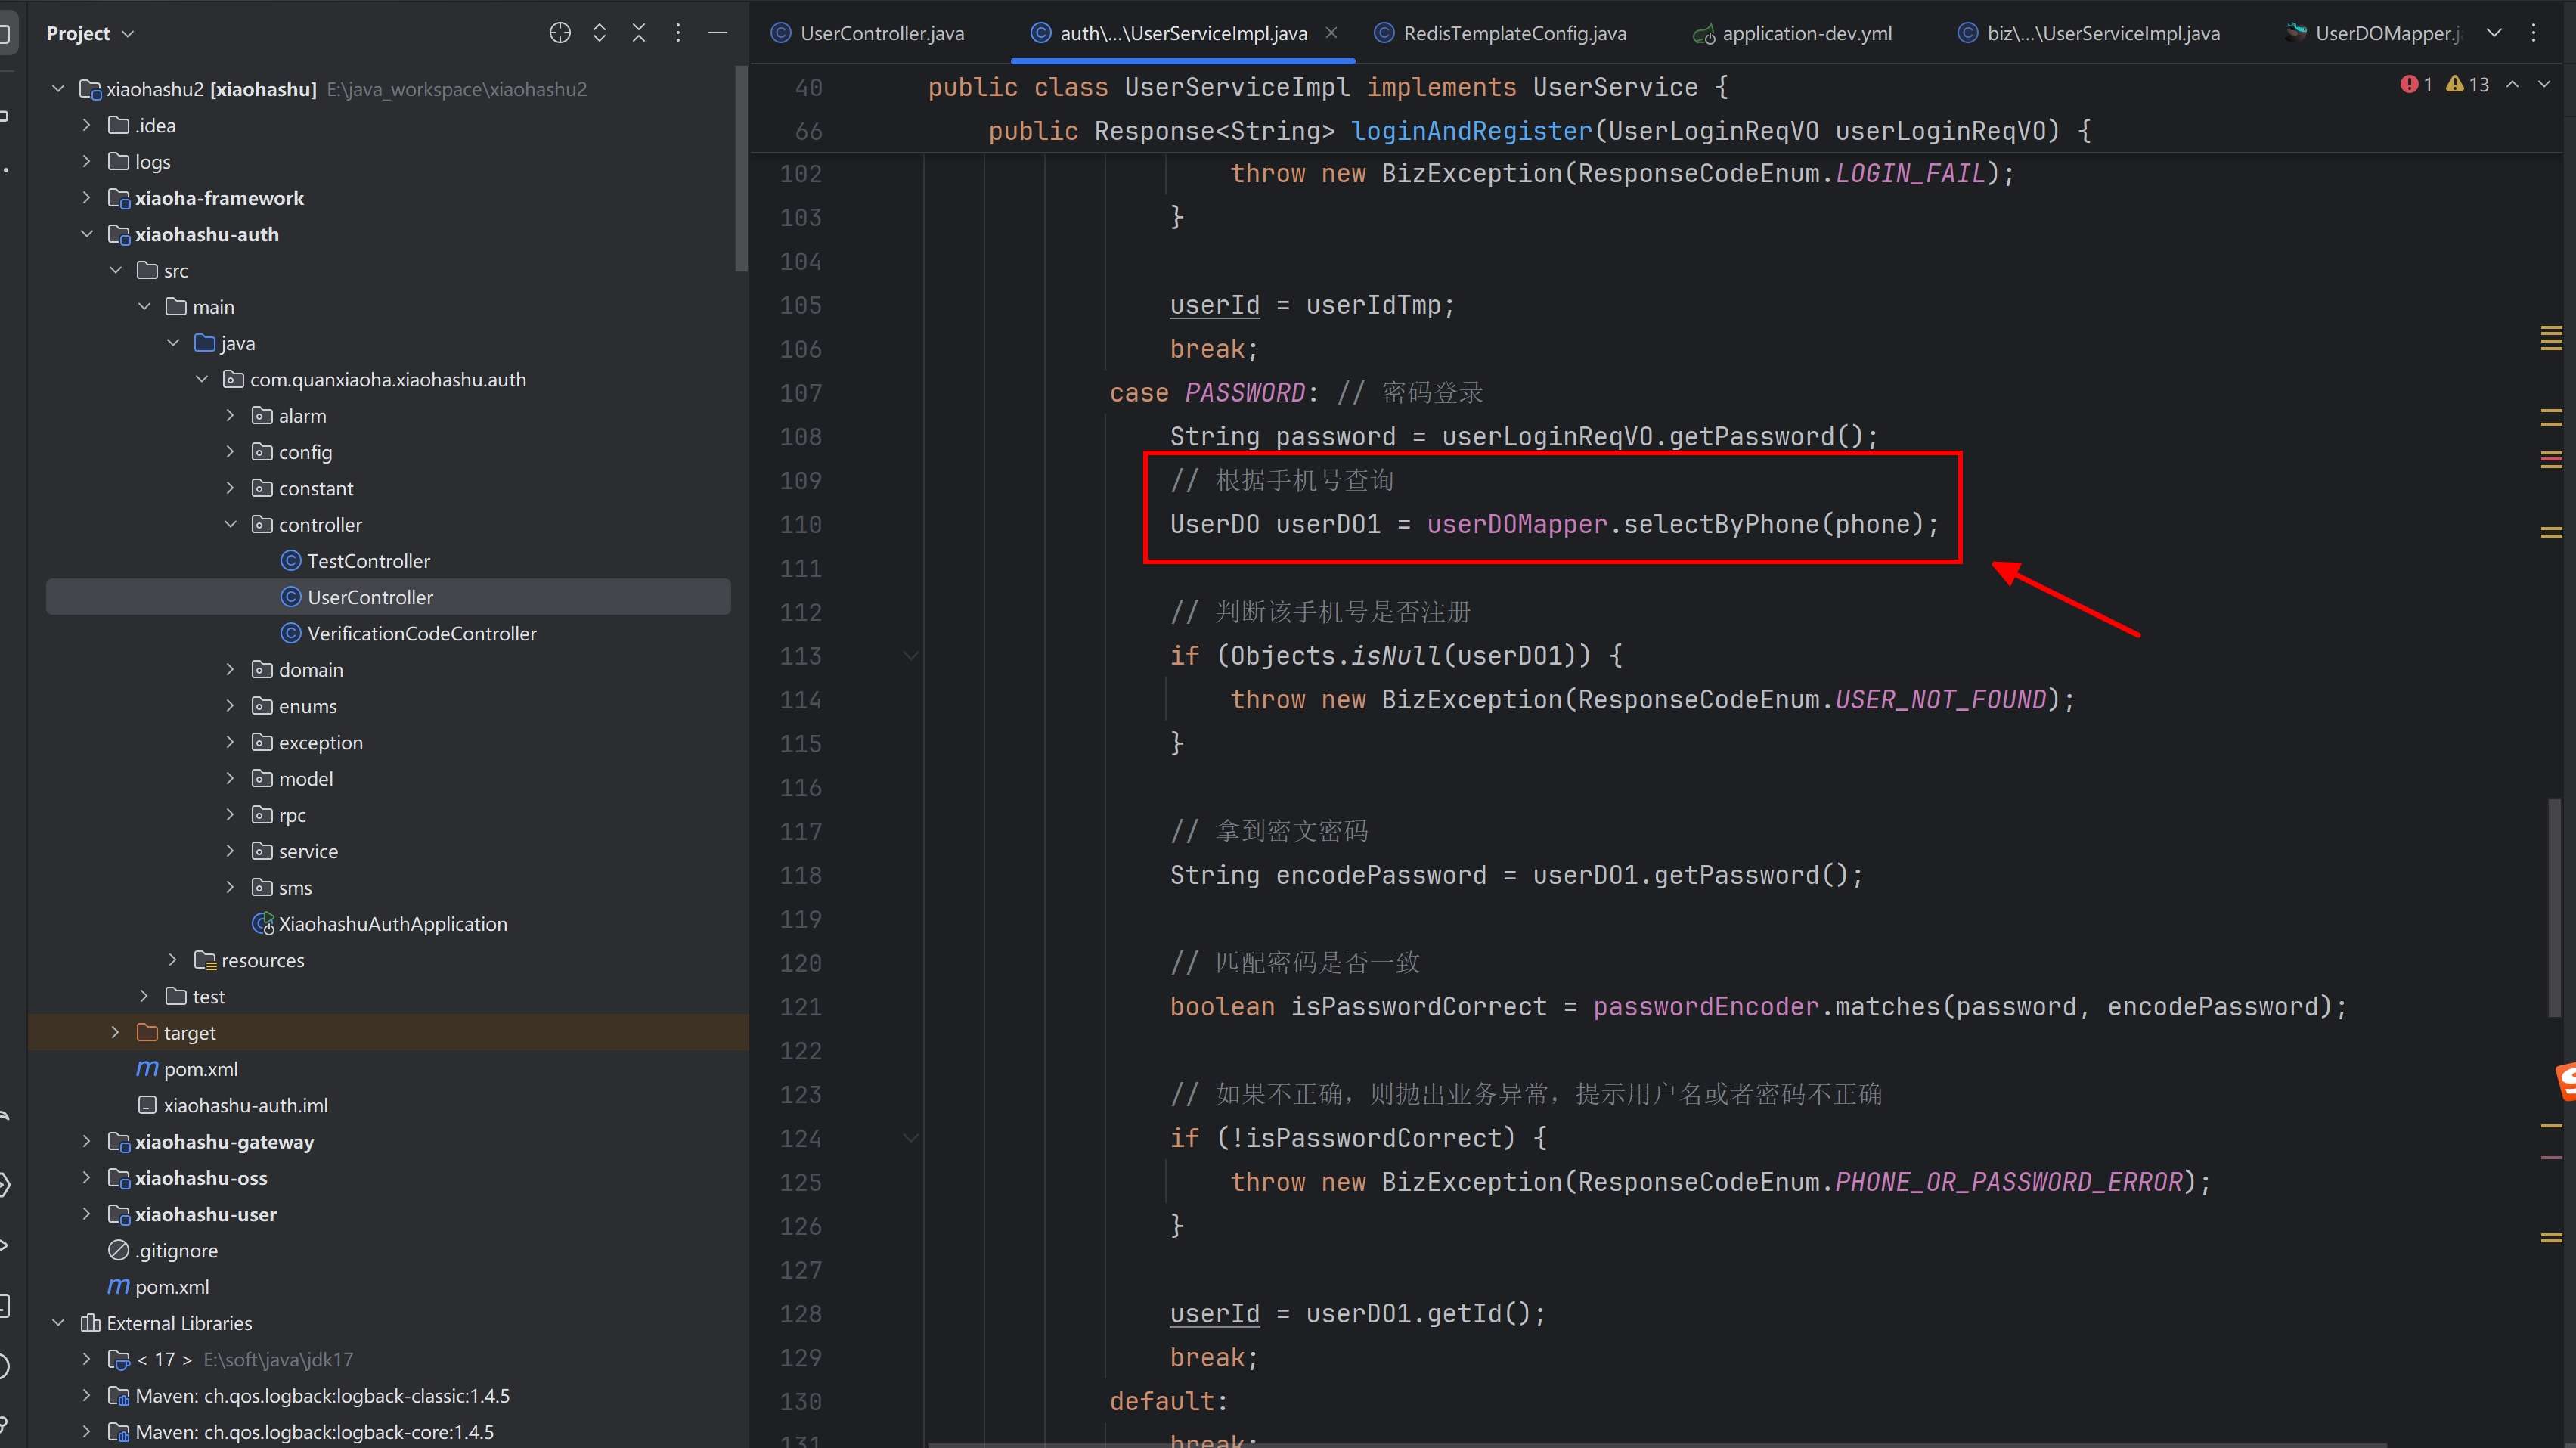Open editor tabs overflow dropdown
The image size is (2576, 1448).
click(x=2494, y=33)
